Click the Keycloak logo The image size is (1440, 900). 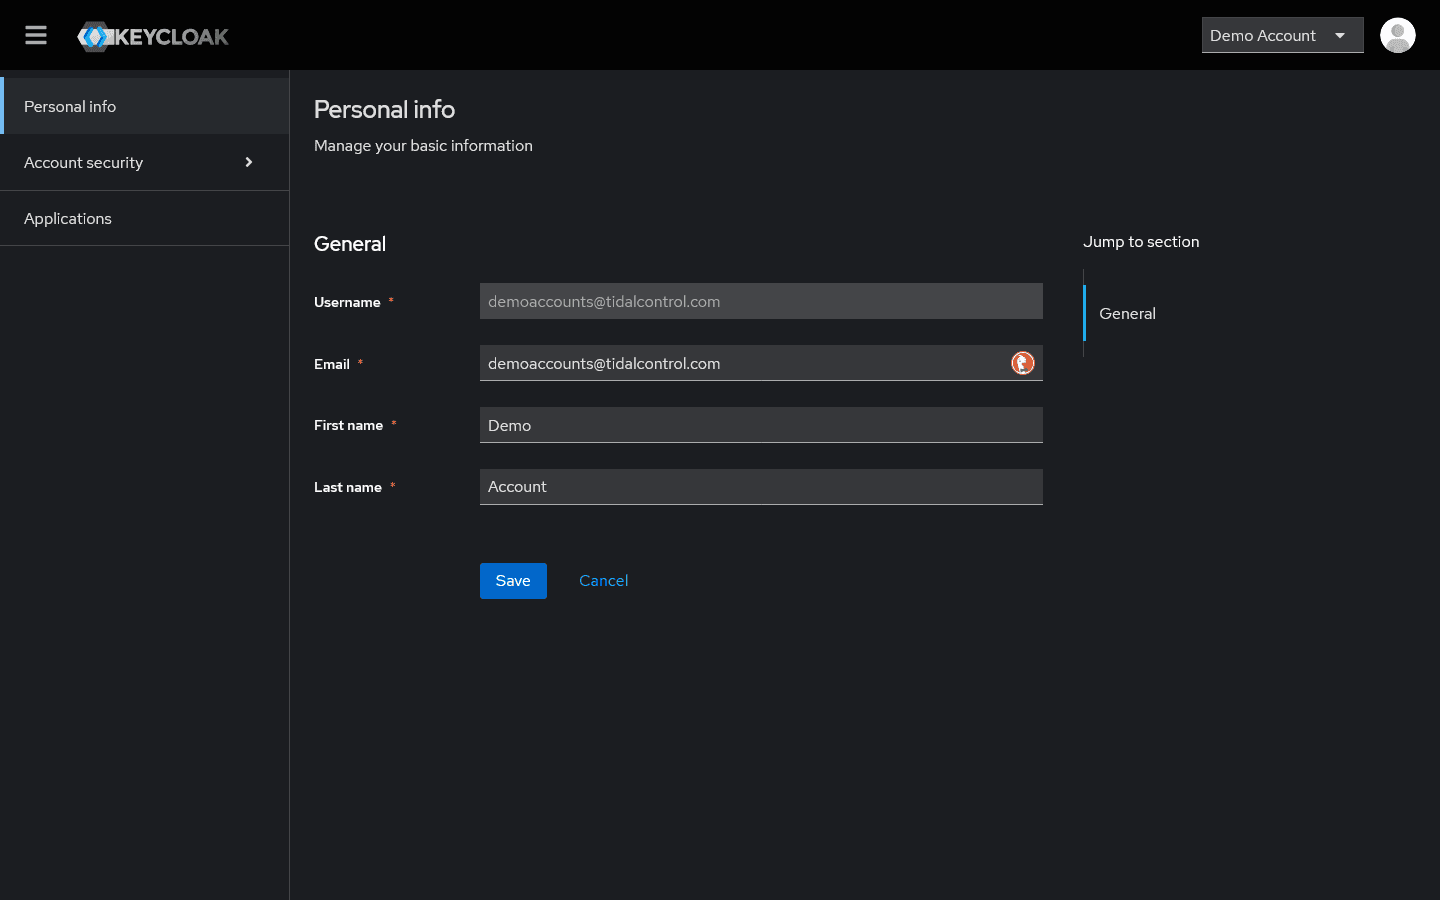[152, 35]
